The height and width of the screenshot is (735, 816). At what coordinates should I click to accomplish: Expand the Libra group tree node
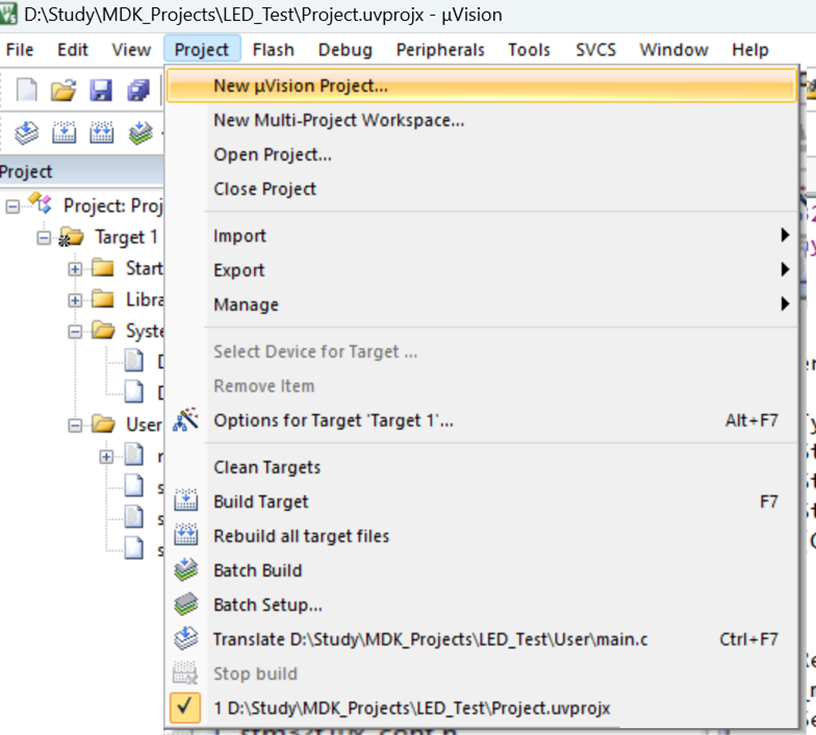tap(75, 300)
